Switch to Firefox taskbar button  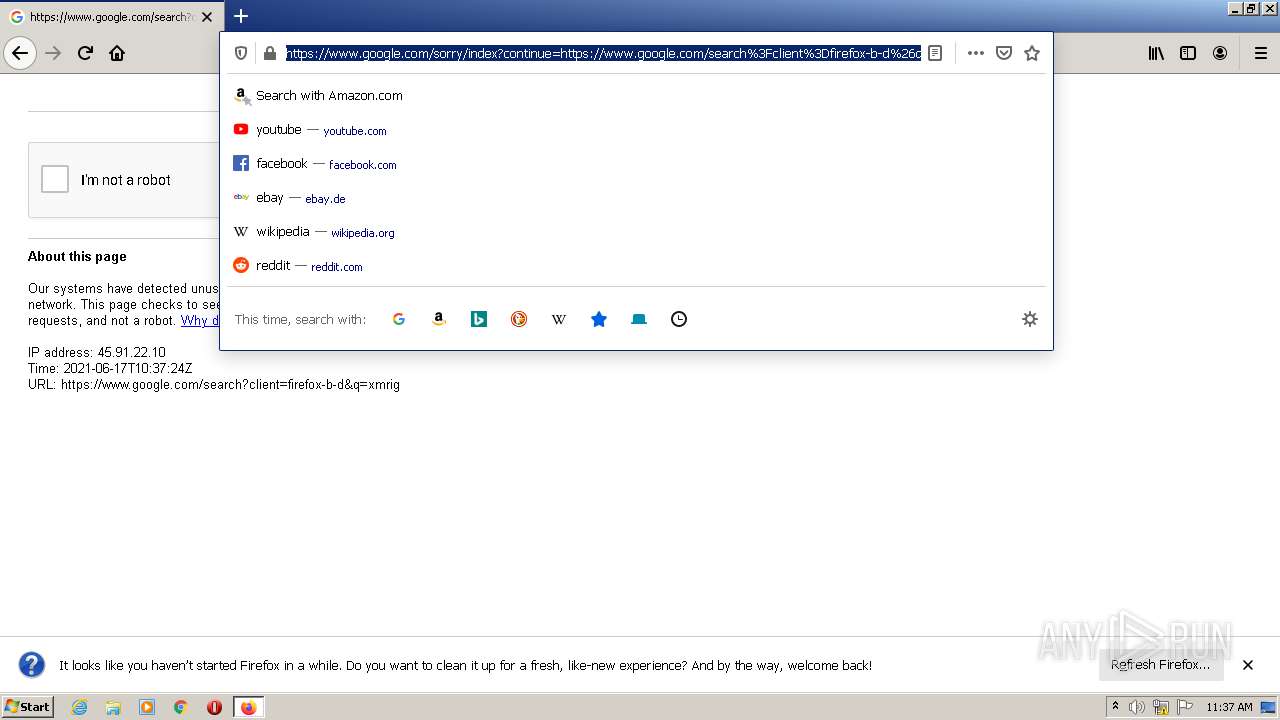point(248,707)
